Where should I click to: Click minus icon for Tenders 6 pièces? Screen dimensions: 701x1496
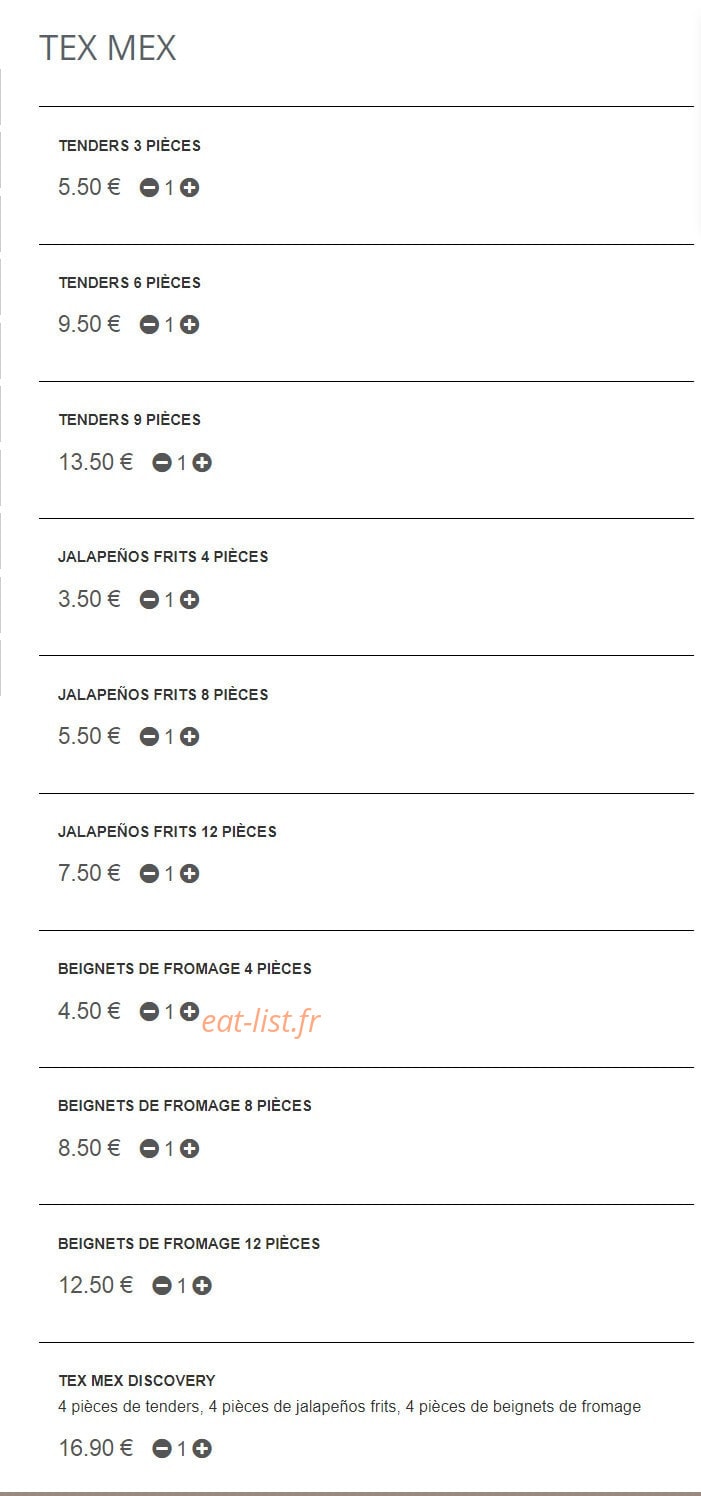point(149,325)
